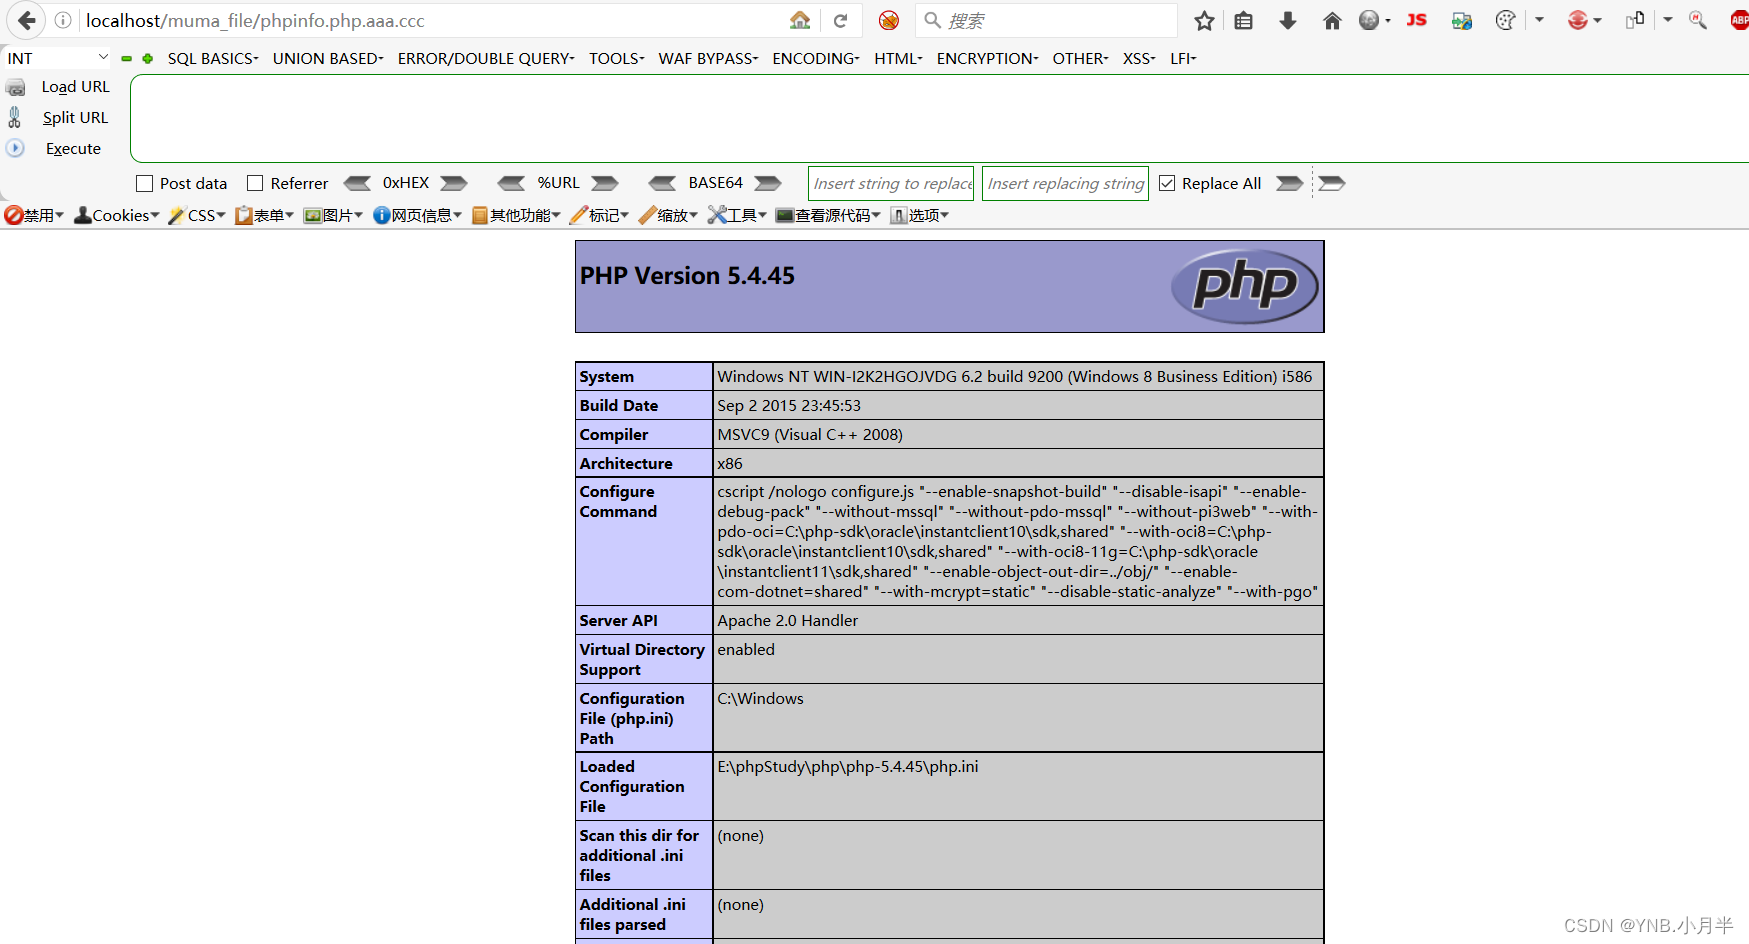Image resolution: width=1749 pixels, height=944 pixels.
Task: Toggle the red JS toolbar icon
Action: [1416, 20]
